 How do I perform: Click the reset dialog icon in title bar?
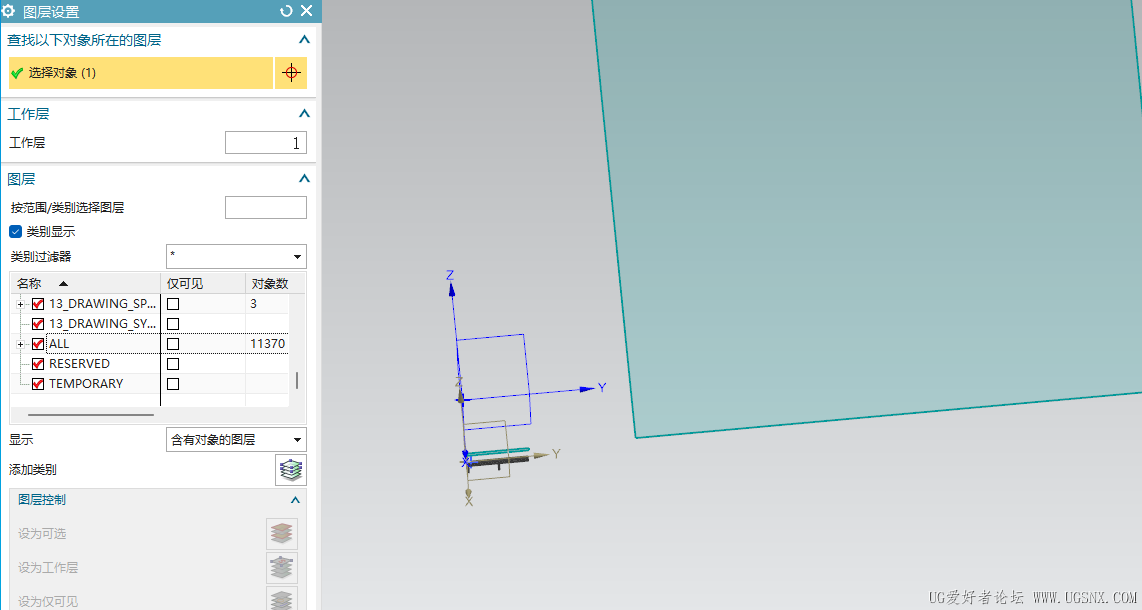point(286,11)
